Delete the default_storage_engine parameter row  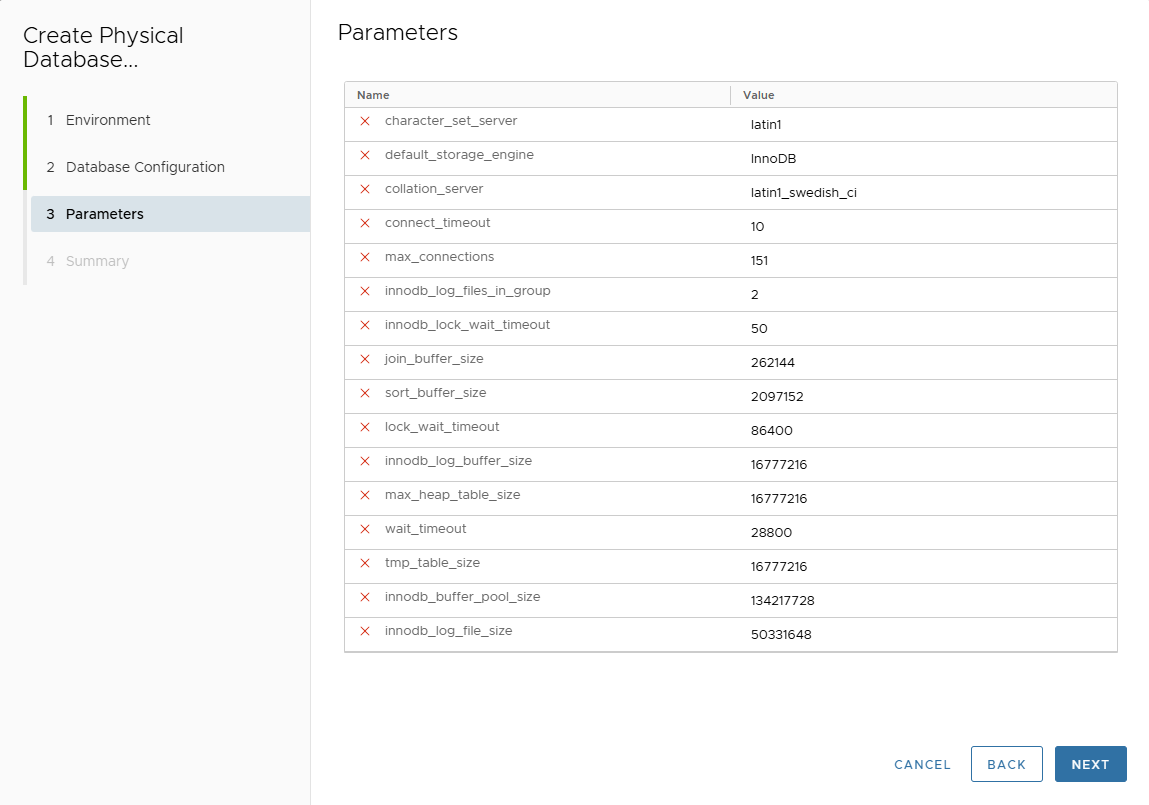coord(365,155)
